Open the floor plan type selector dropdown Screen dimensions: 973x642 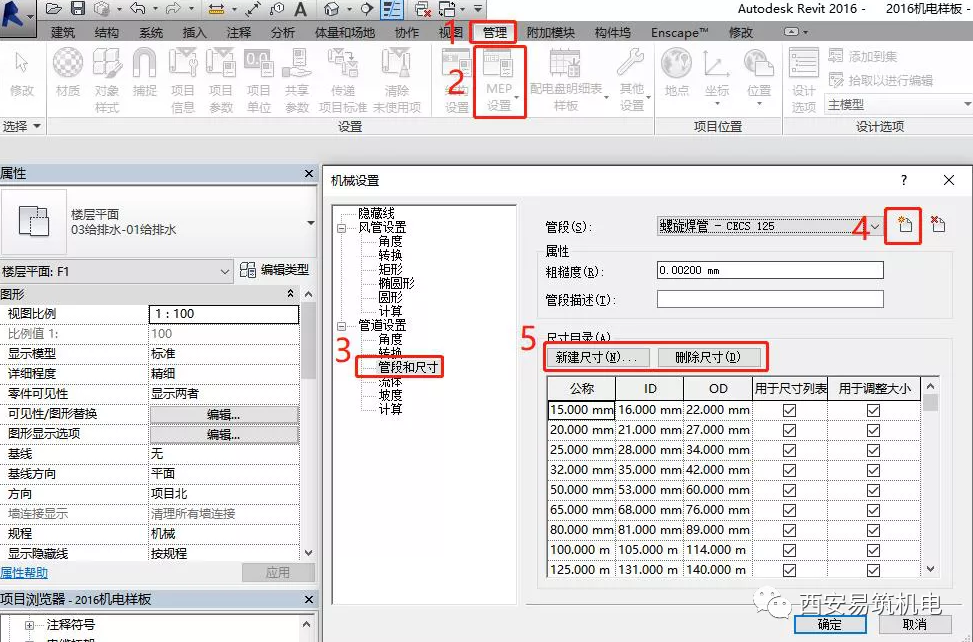(x=311, y=223)
